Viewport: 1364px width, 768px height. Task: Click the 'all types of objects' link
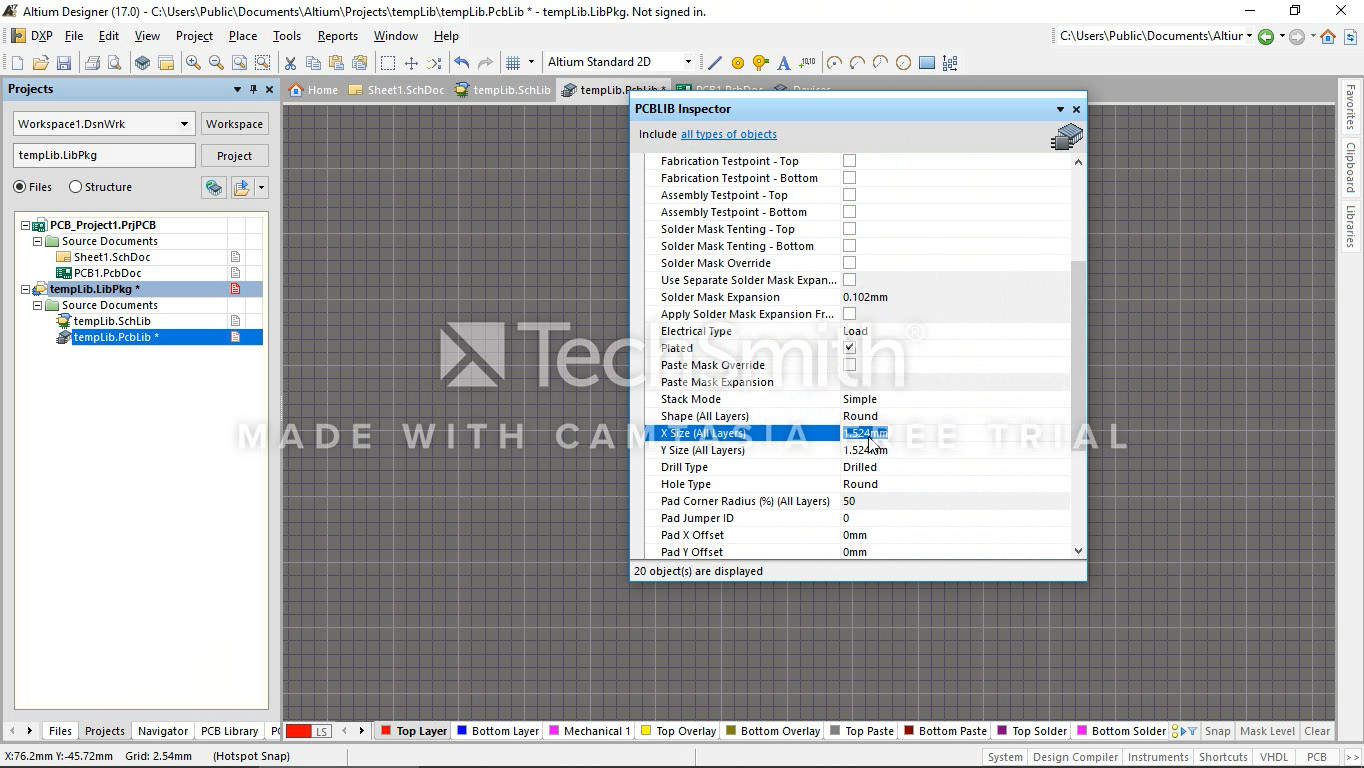728,134
